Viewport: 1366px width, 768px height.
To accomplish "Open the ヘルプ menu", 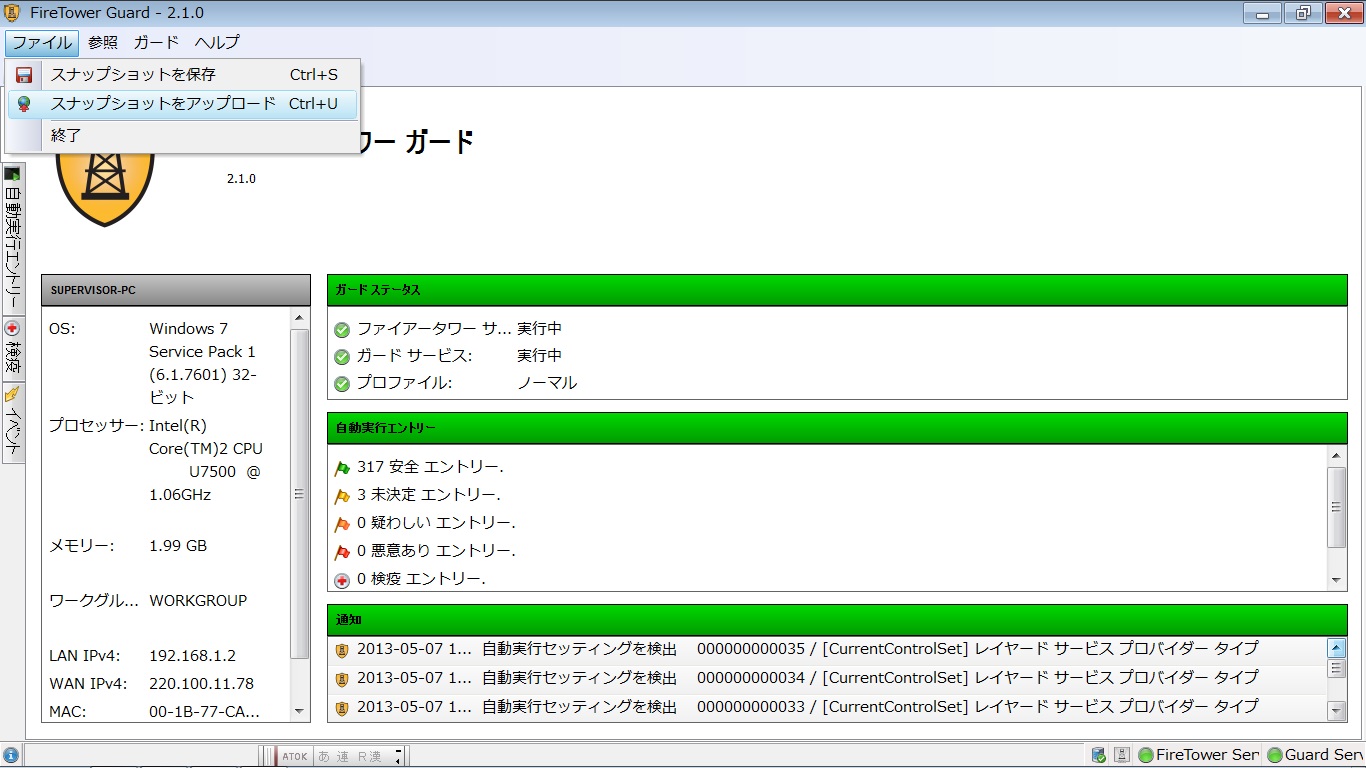I will coord(217,43).
